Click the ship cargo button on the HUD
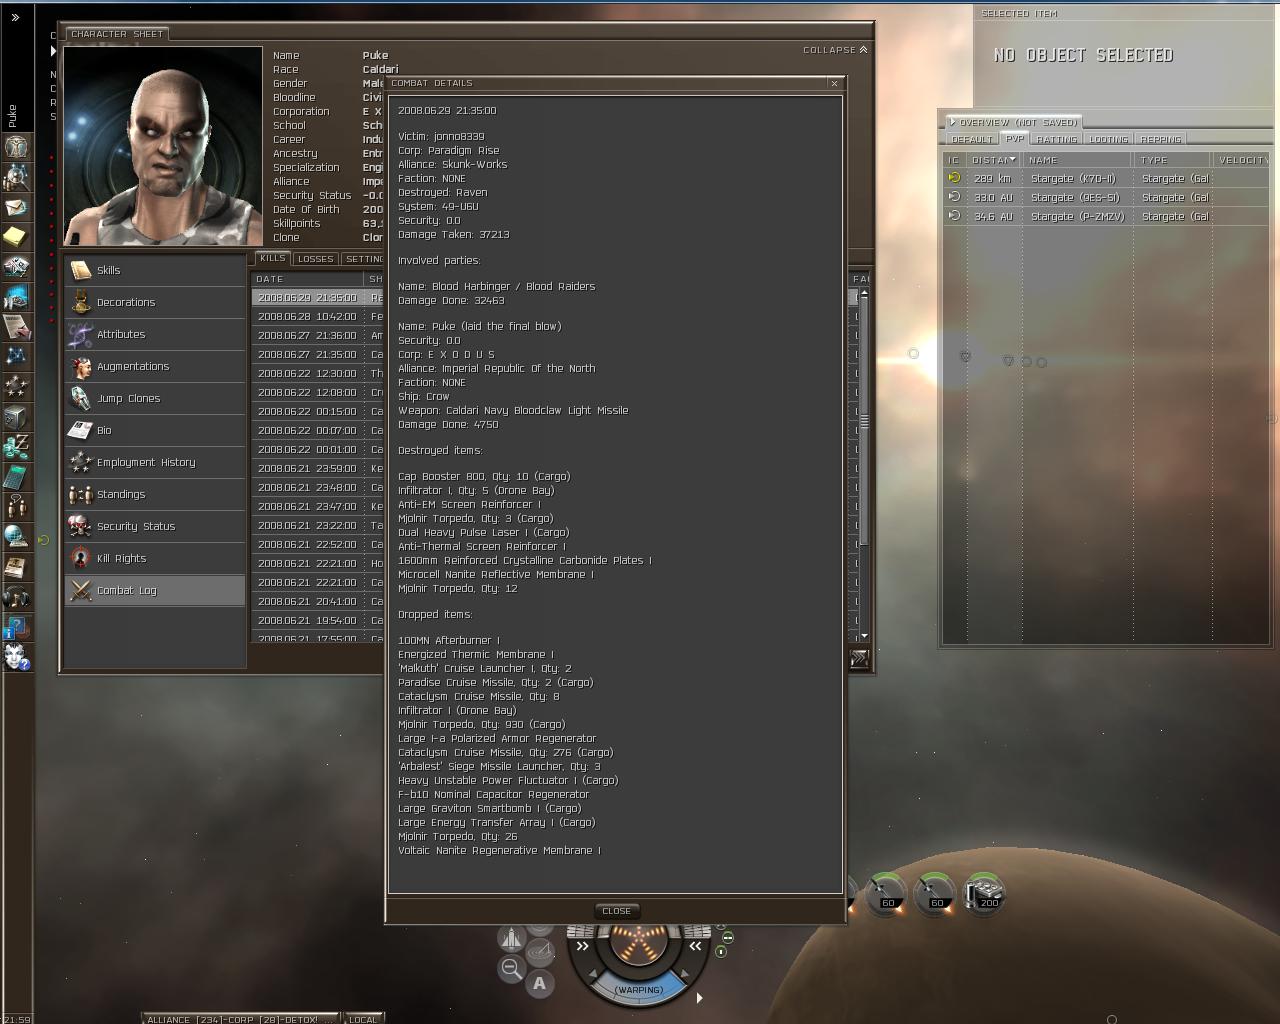 [511, 939]
